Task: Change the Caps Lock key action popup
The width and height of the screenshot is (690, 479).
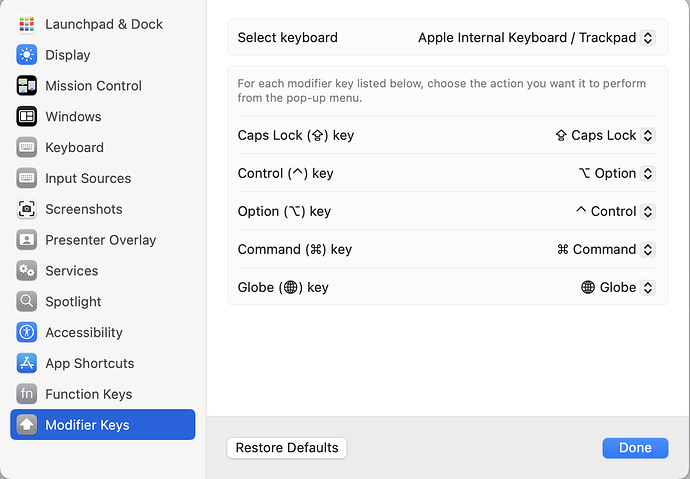Action: coord(604,135)
